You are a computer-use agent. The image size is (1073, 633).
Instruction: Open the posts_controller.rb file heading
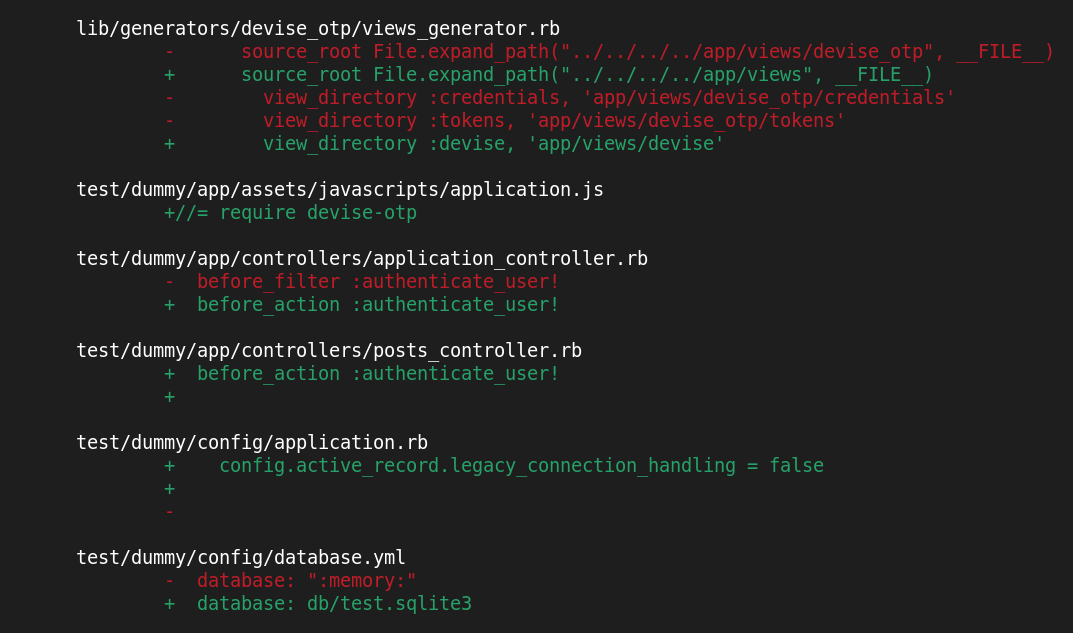(x=328, y=350)
